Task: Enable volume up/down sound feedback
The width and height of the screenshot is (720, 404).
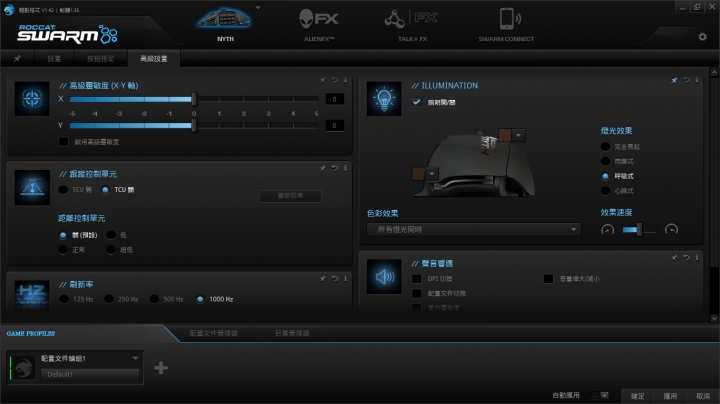Action: click(548, 279)
